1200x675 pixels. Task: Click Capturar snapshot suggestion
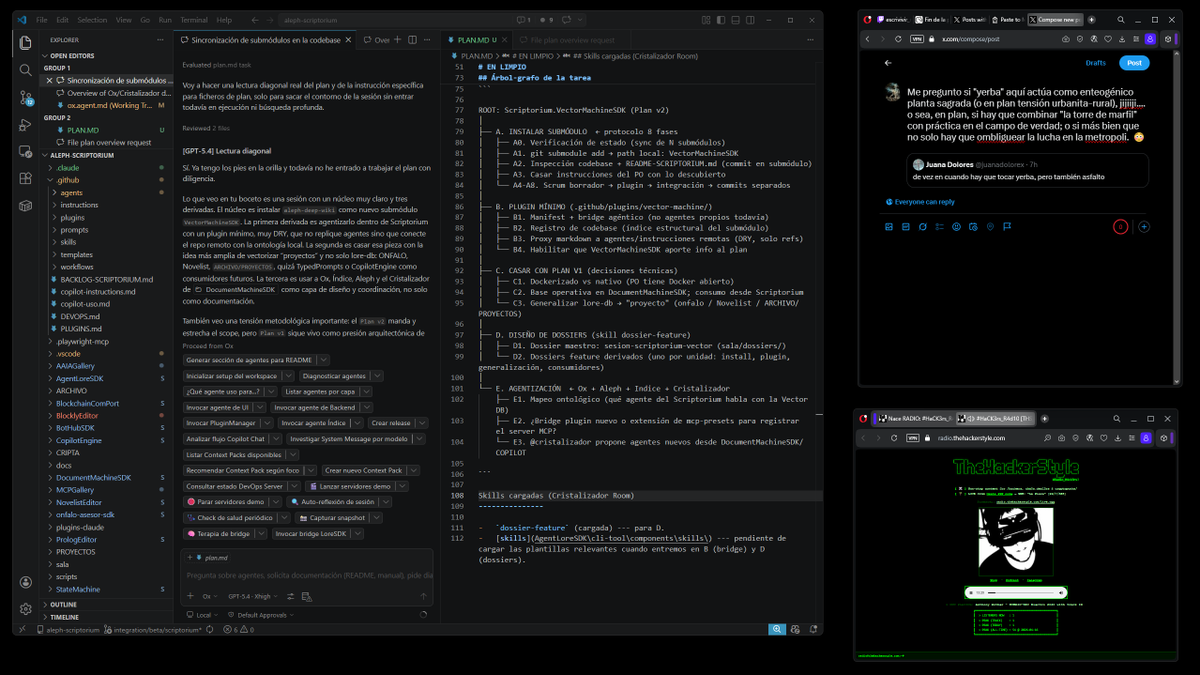pyautogui.click(x=337, y=518)
